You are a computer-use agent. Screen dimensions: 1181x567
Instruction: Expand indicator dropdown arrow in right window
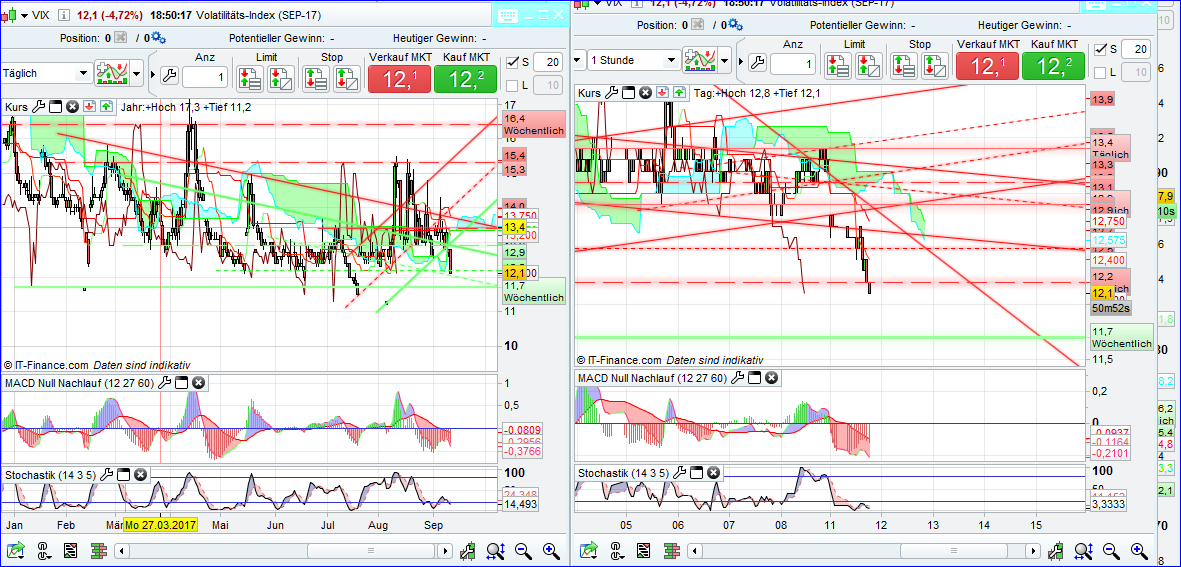(725, 60)
